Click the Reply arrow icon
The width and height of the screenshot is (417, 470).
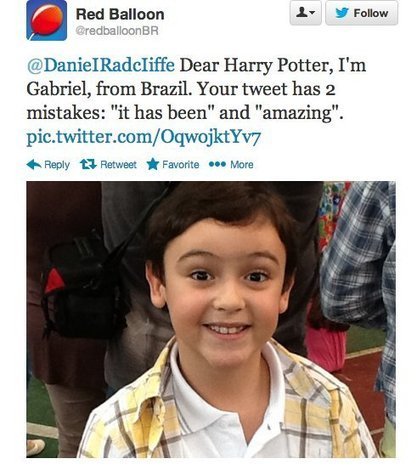34,164
